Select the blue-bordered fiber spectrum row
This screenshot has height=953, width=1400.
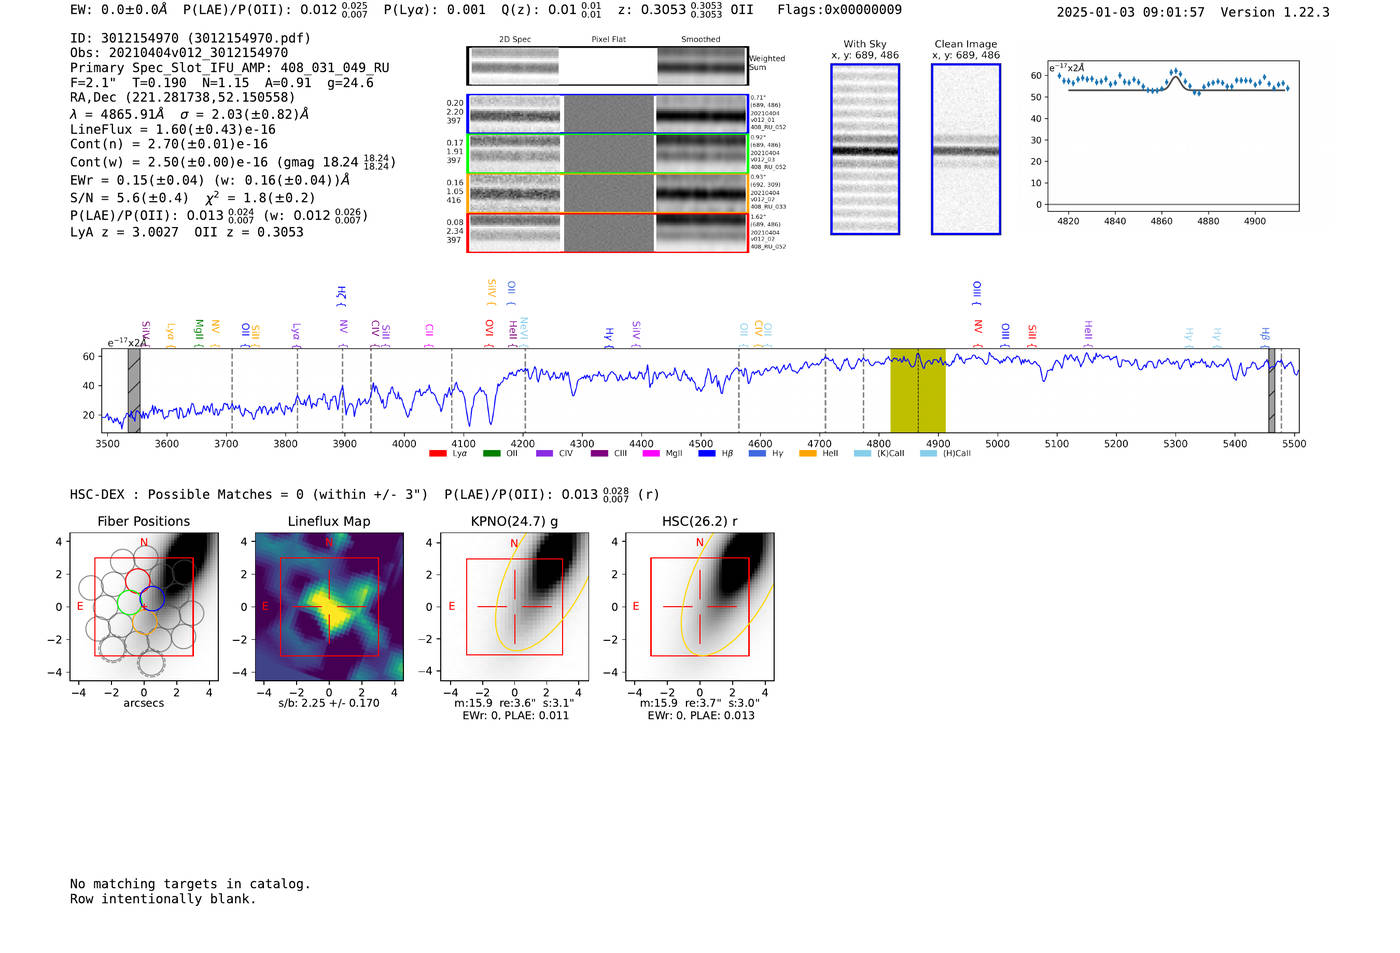coord(607,114)
